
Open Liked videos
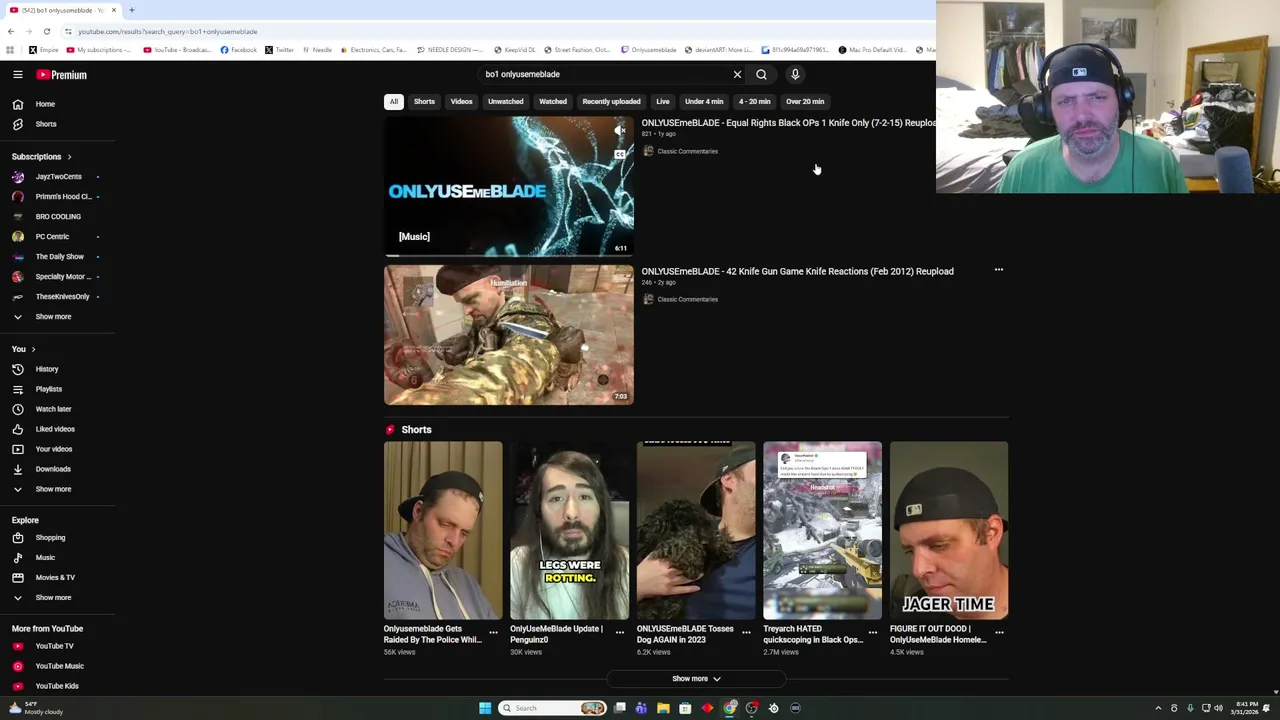[56, 429]
